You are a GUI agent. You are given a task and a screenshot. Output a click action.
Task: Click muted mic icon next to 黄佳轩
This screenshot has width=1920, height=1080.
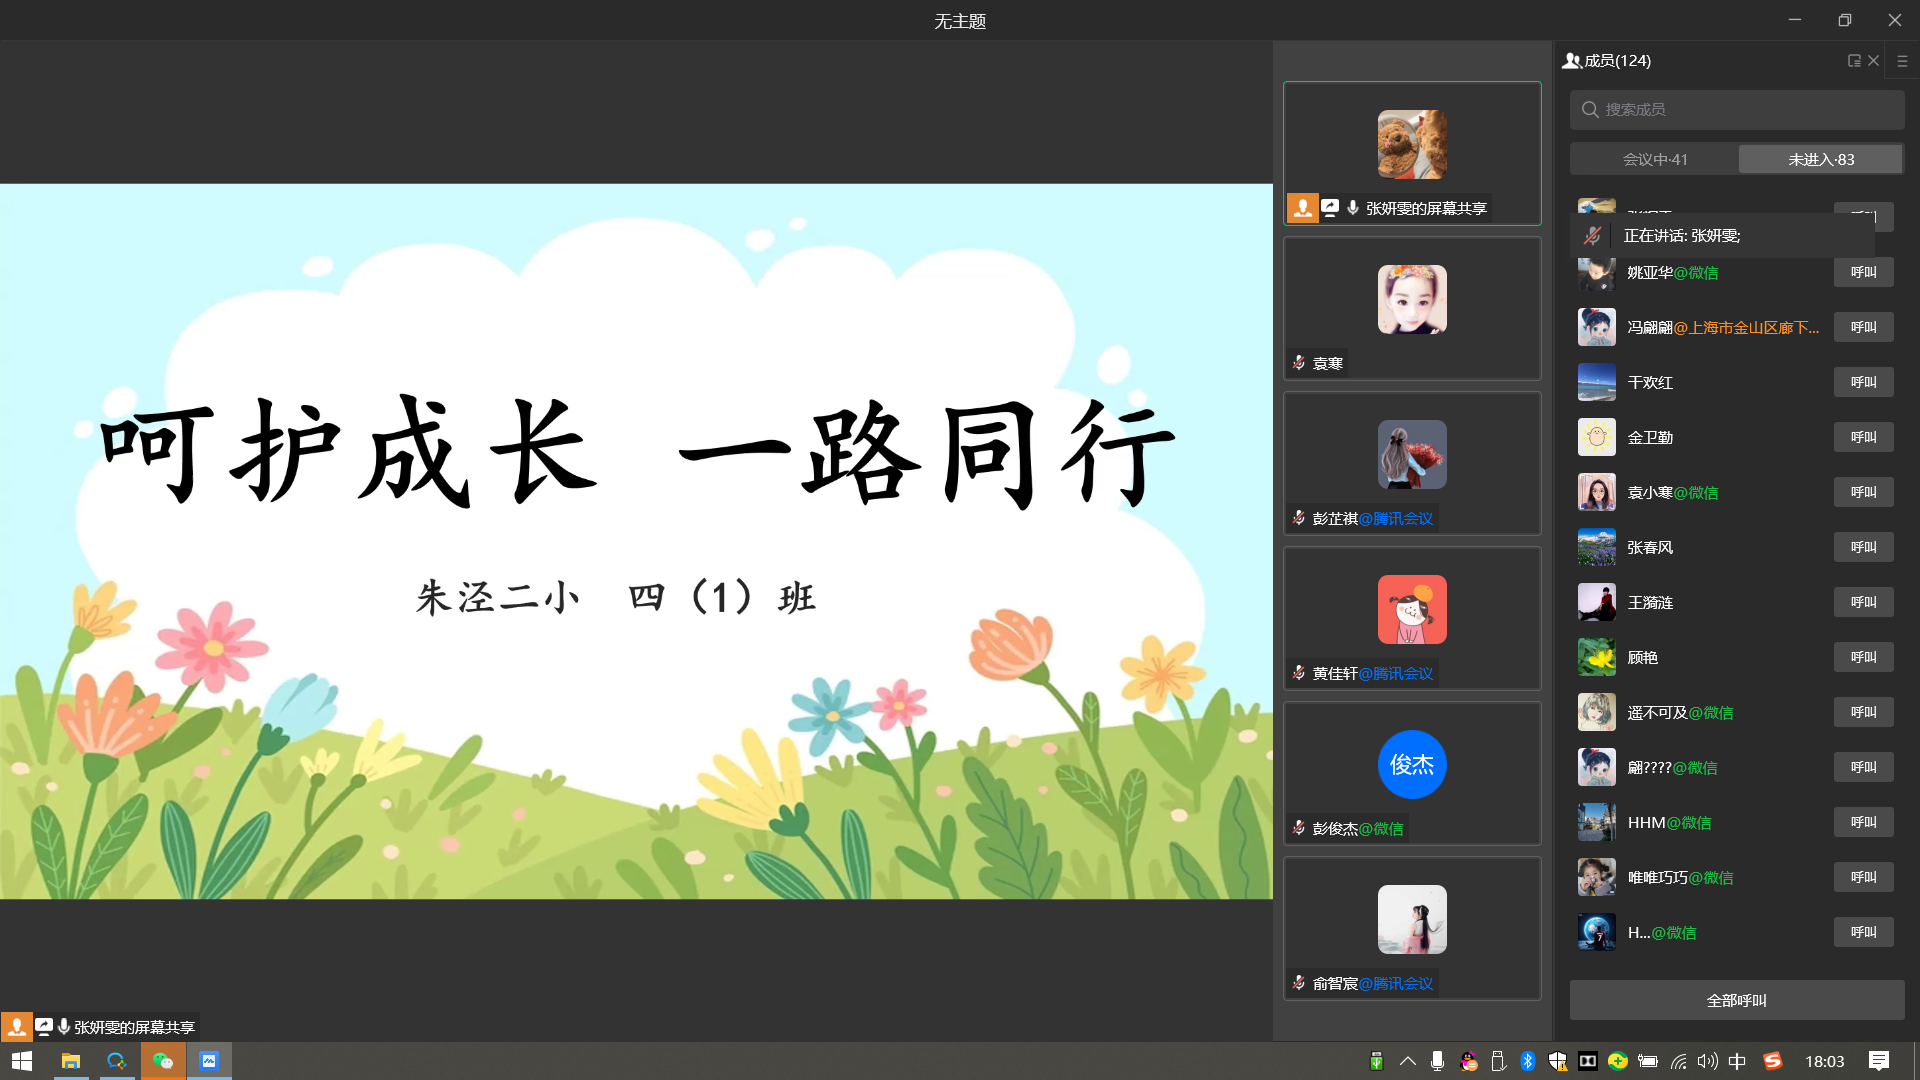[1299, 673]
